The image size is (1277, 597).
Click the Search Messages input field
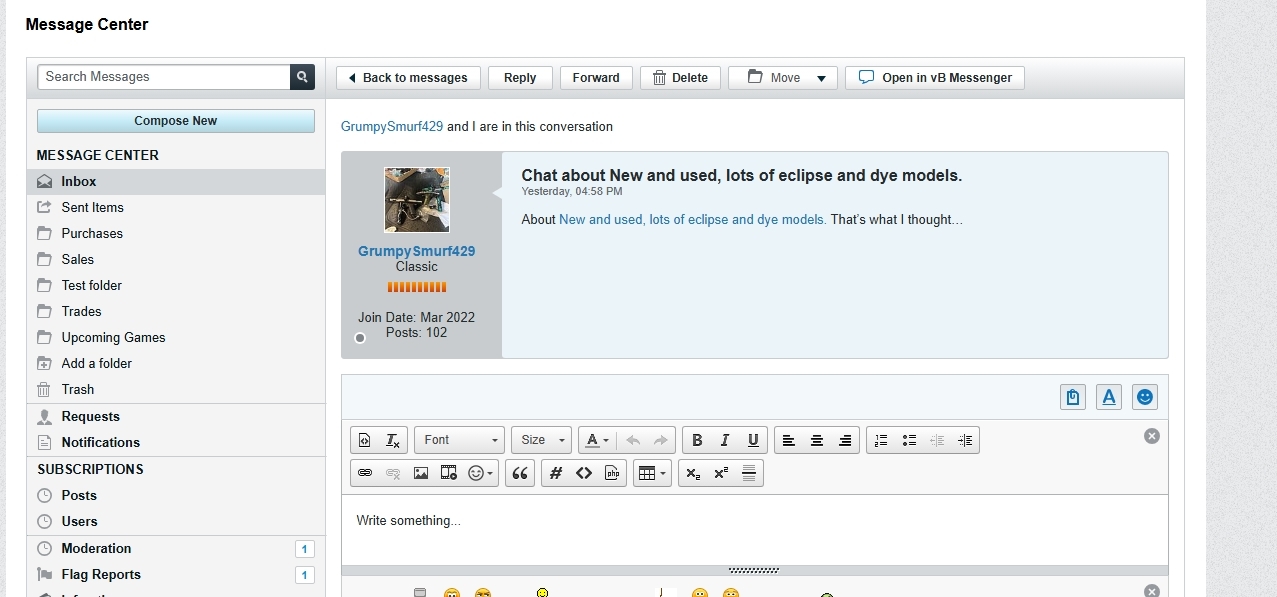click(x=164, y=77)
